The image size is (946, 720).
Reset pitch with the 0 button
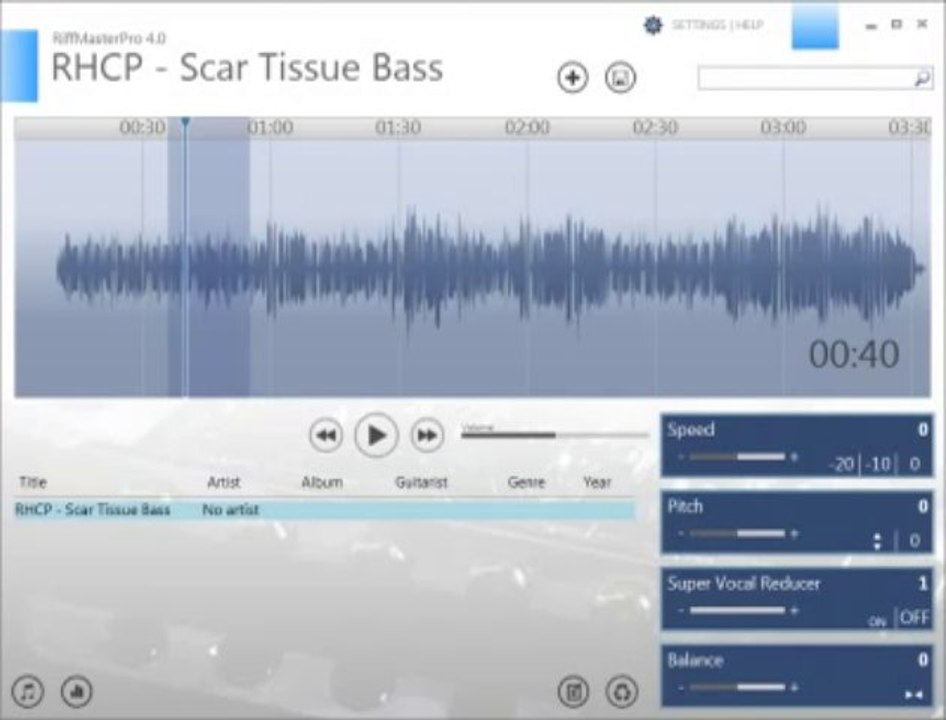pyautogui.click(x=915, y=540)
